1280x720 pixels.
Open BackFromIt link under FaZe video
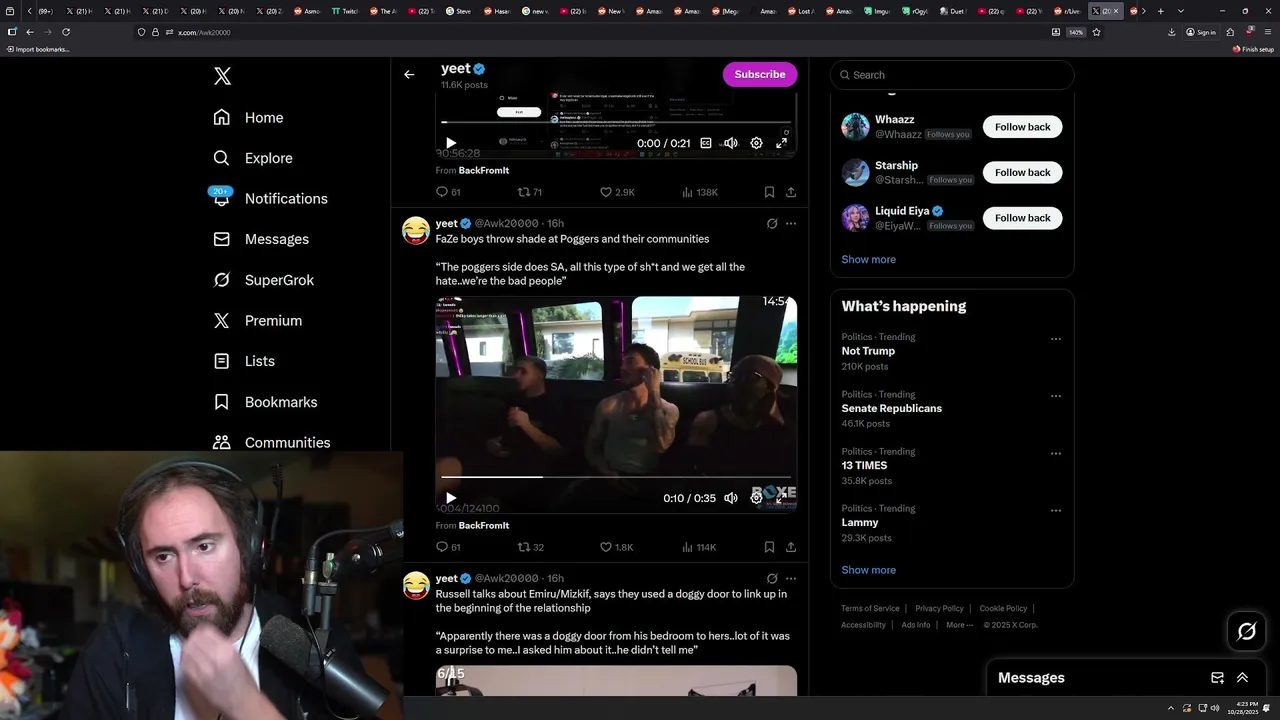[x=483, y=525]
